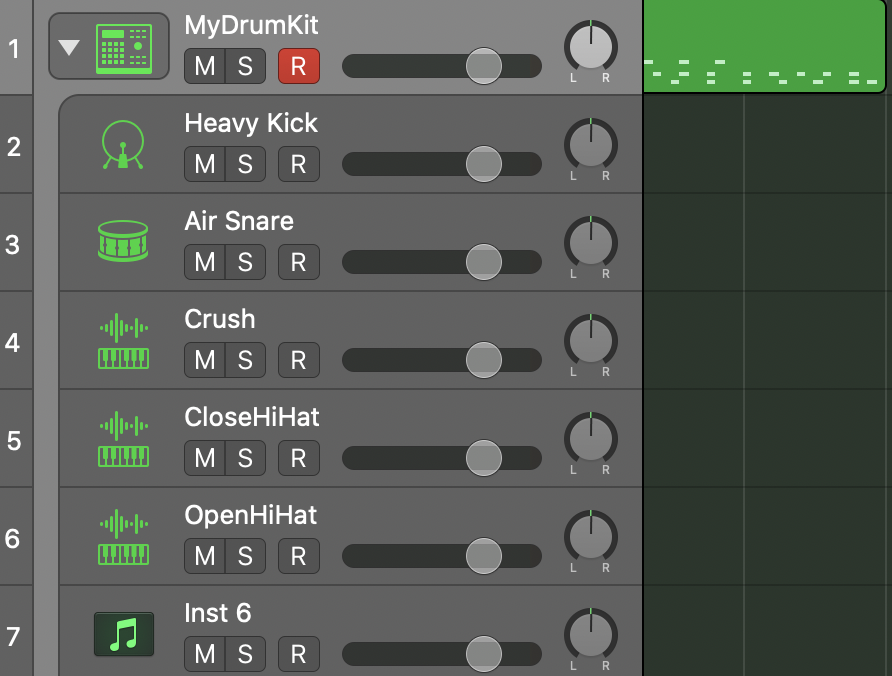892x676 pixels.
Task: Solo the Air Snare track
Action: (x=245, y=262)
